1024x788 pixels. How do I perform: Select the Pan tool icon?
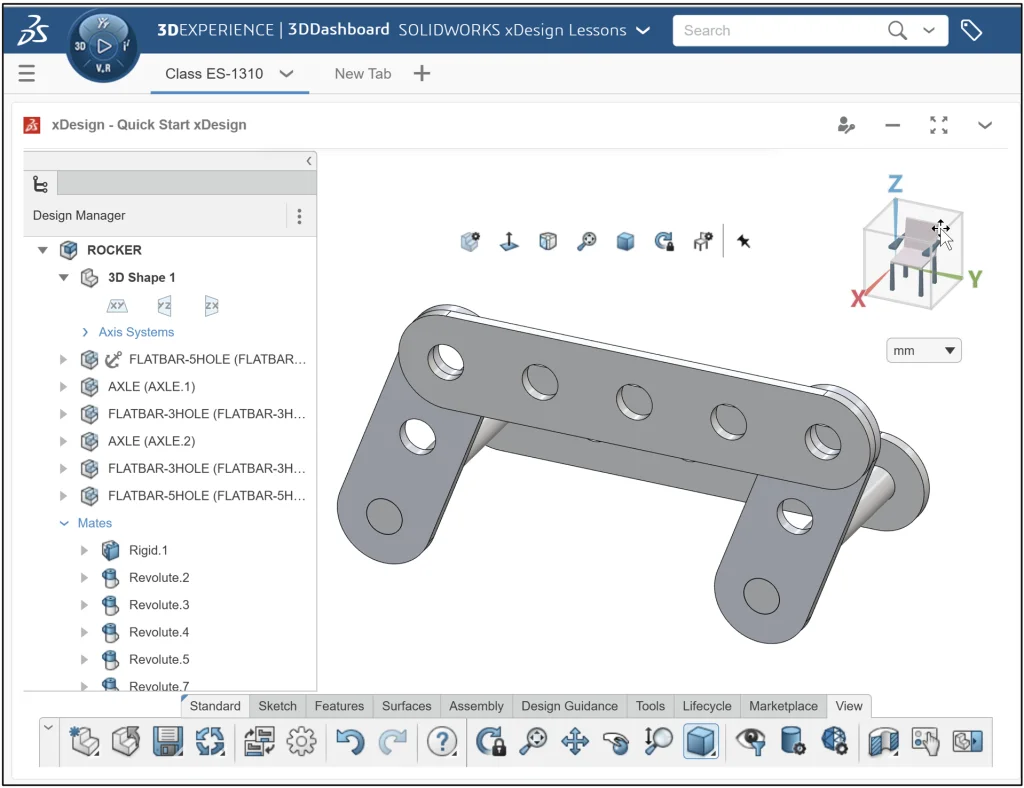[573, 741]
